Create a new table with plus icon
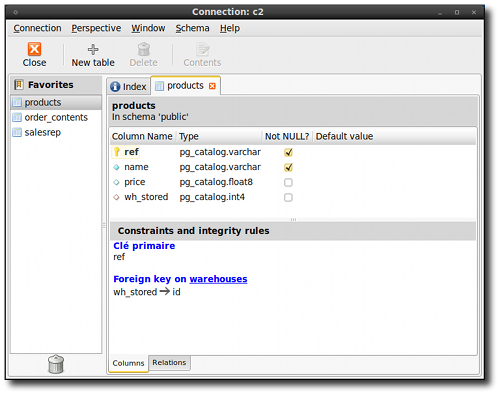500x395 pixels. point(93,49)
